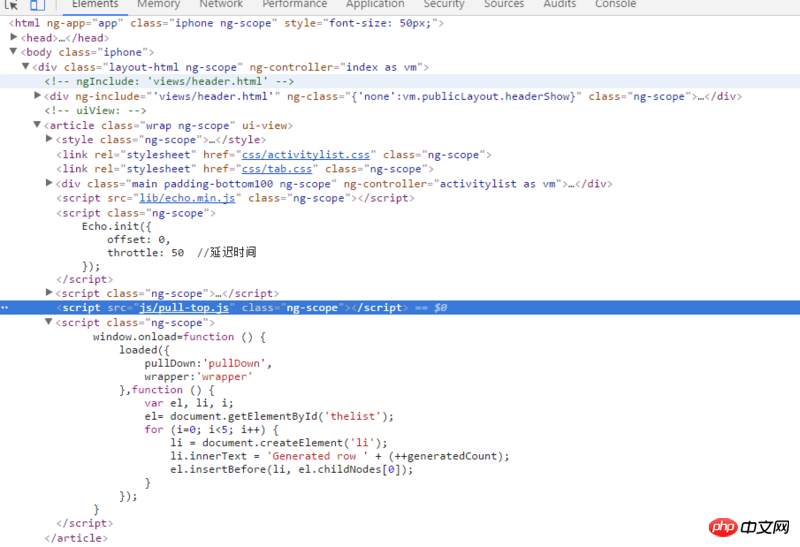Expand the activitylist controller div
The image size is (800, 547).
click(x=49, y=183)
